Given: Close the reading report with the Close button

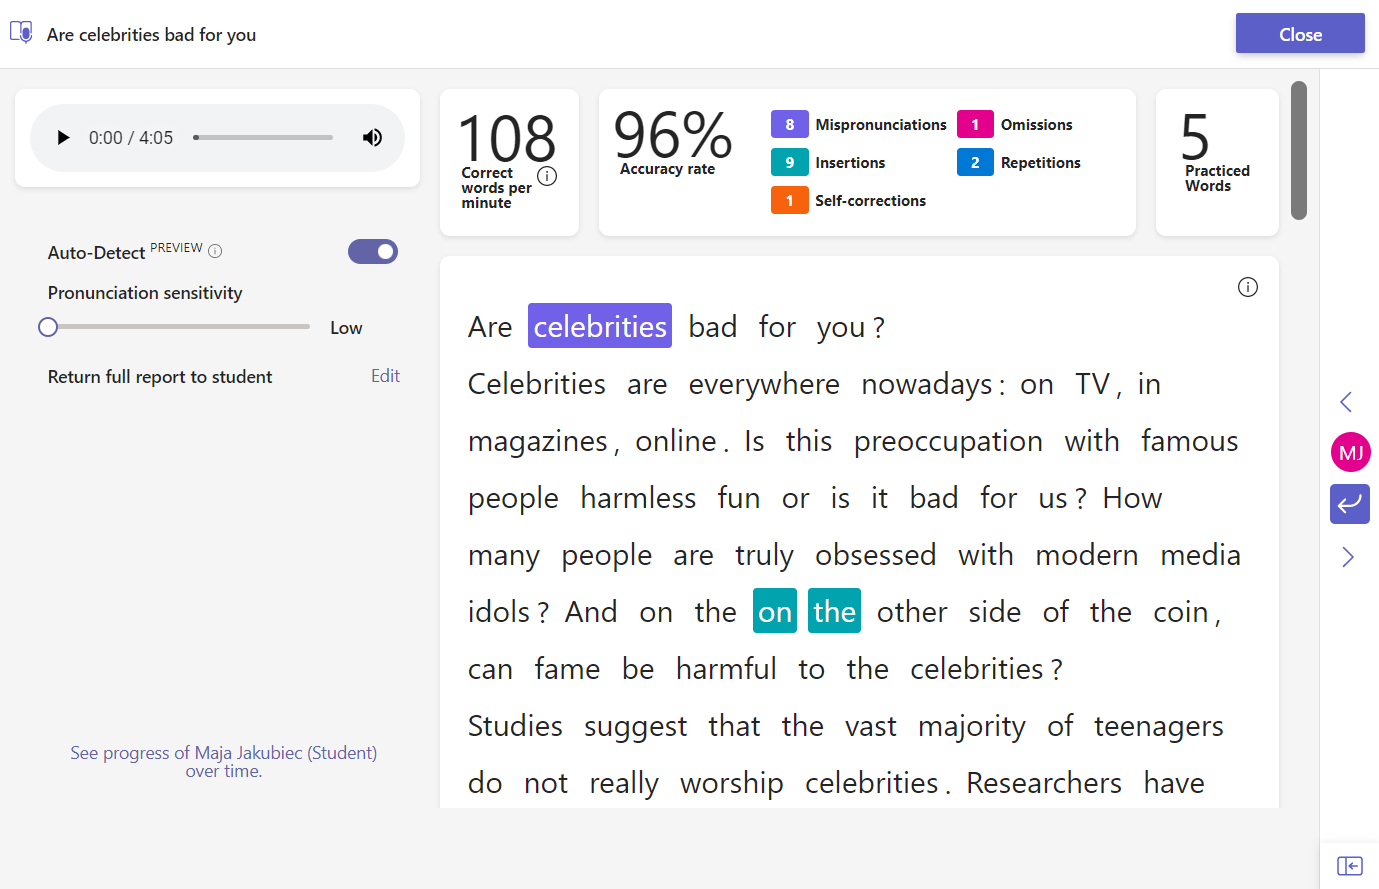Looking at the screenshot, I should [x=1300, y=34].
